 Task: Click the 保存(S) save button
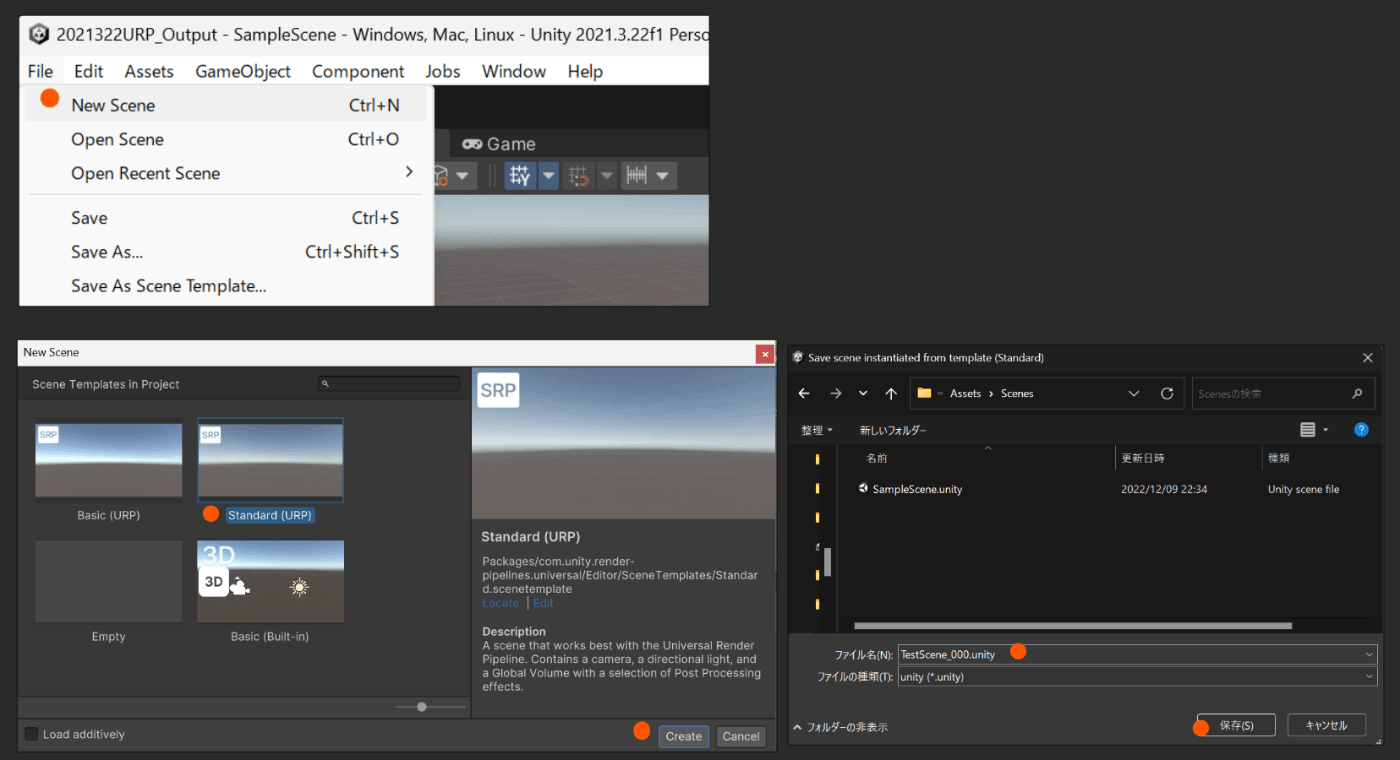[1236, 725]
